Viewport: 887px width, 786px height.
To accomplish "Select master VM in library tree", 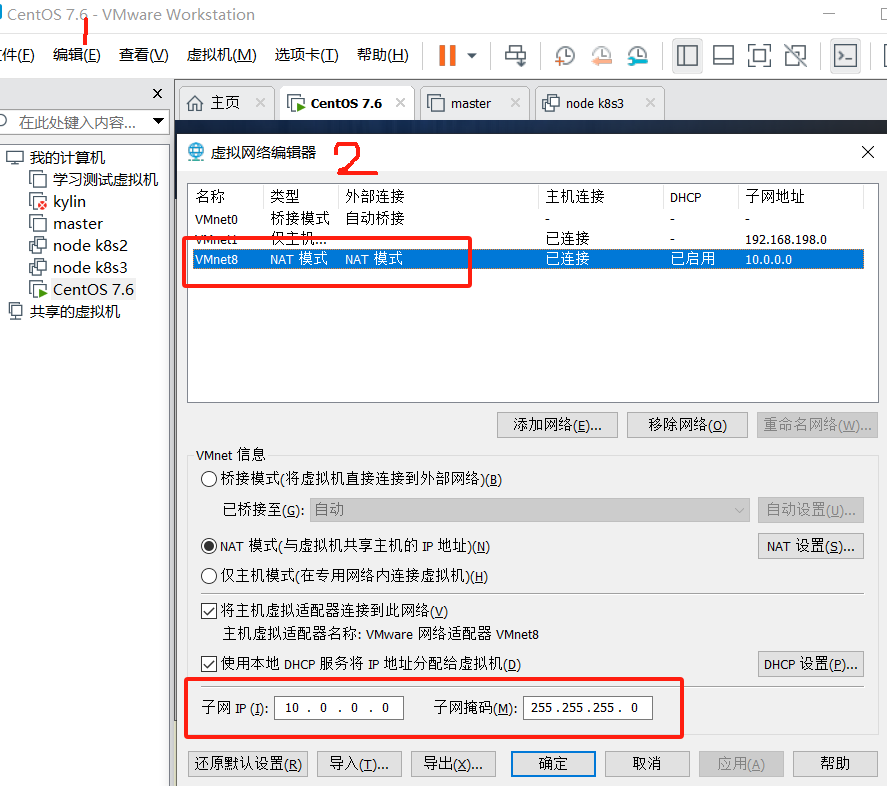I will point(77,224).
